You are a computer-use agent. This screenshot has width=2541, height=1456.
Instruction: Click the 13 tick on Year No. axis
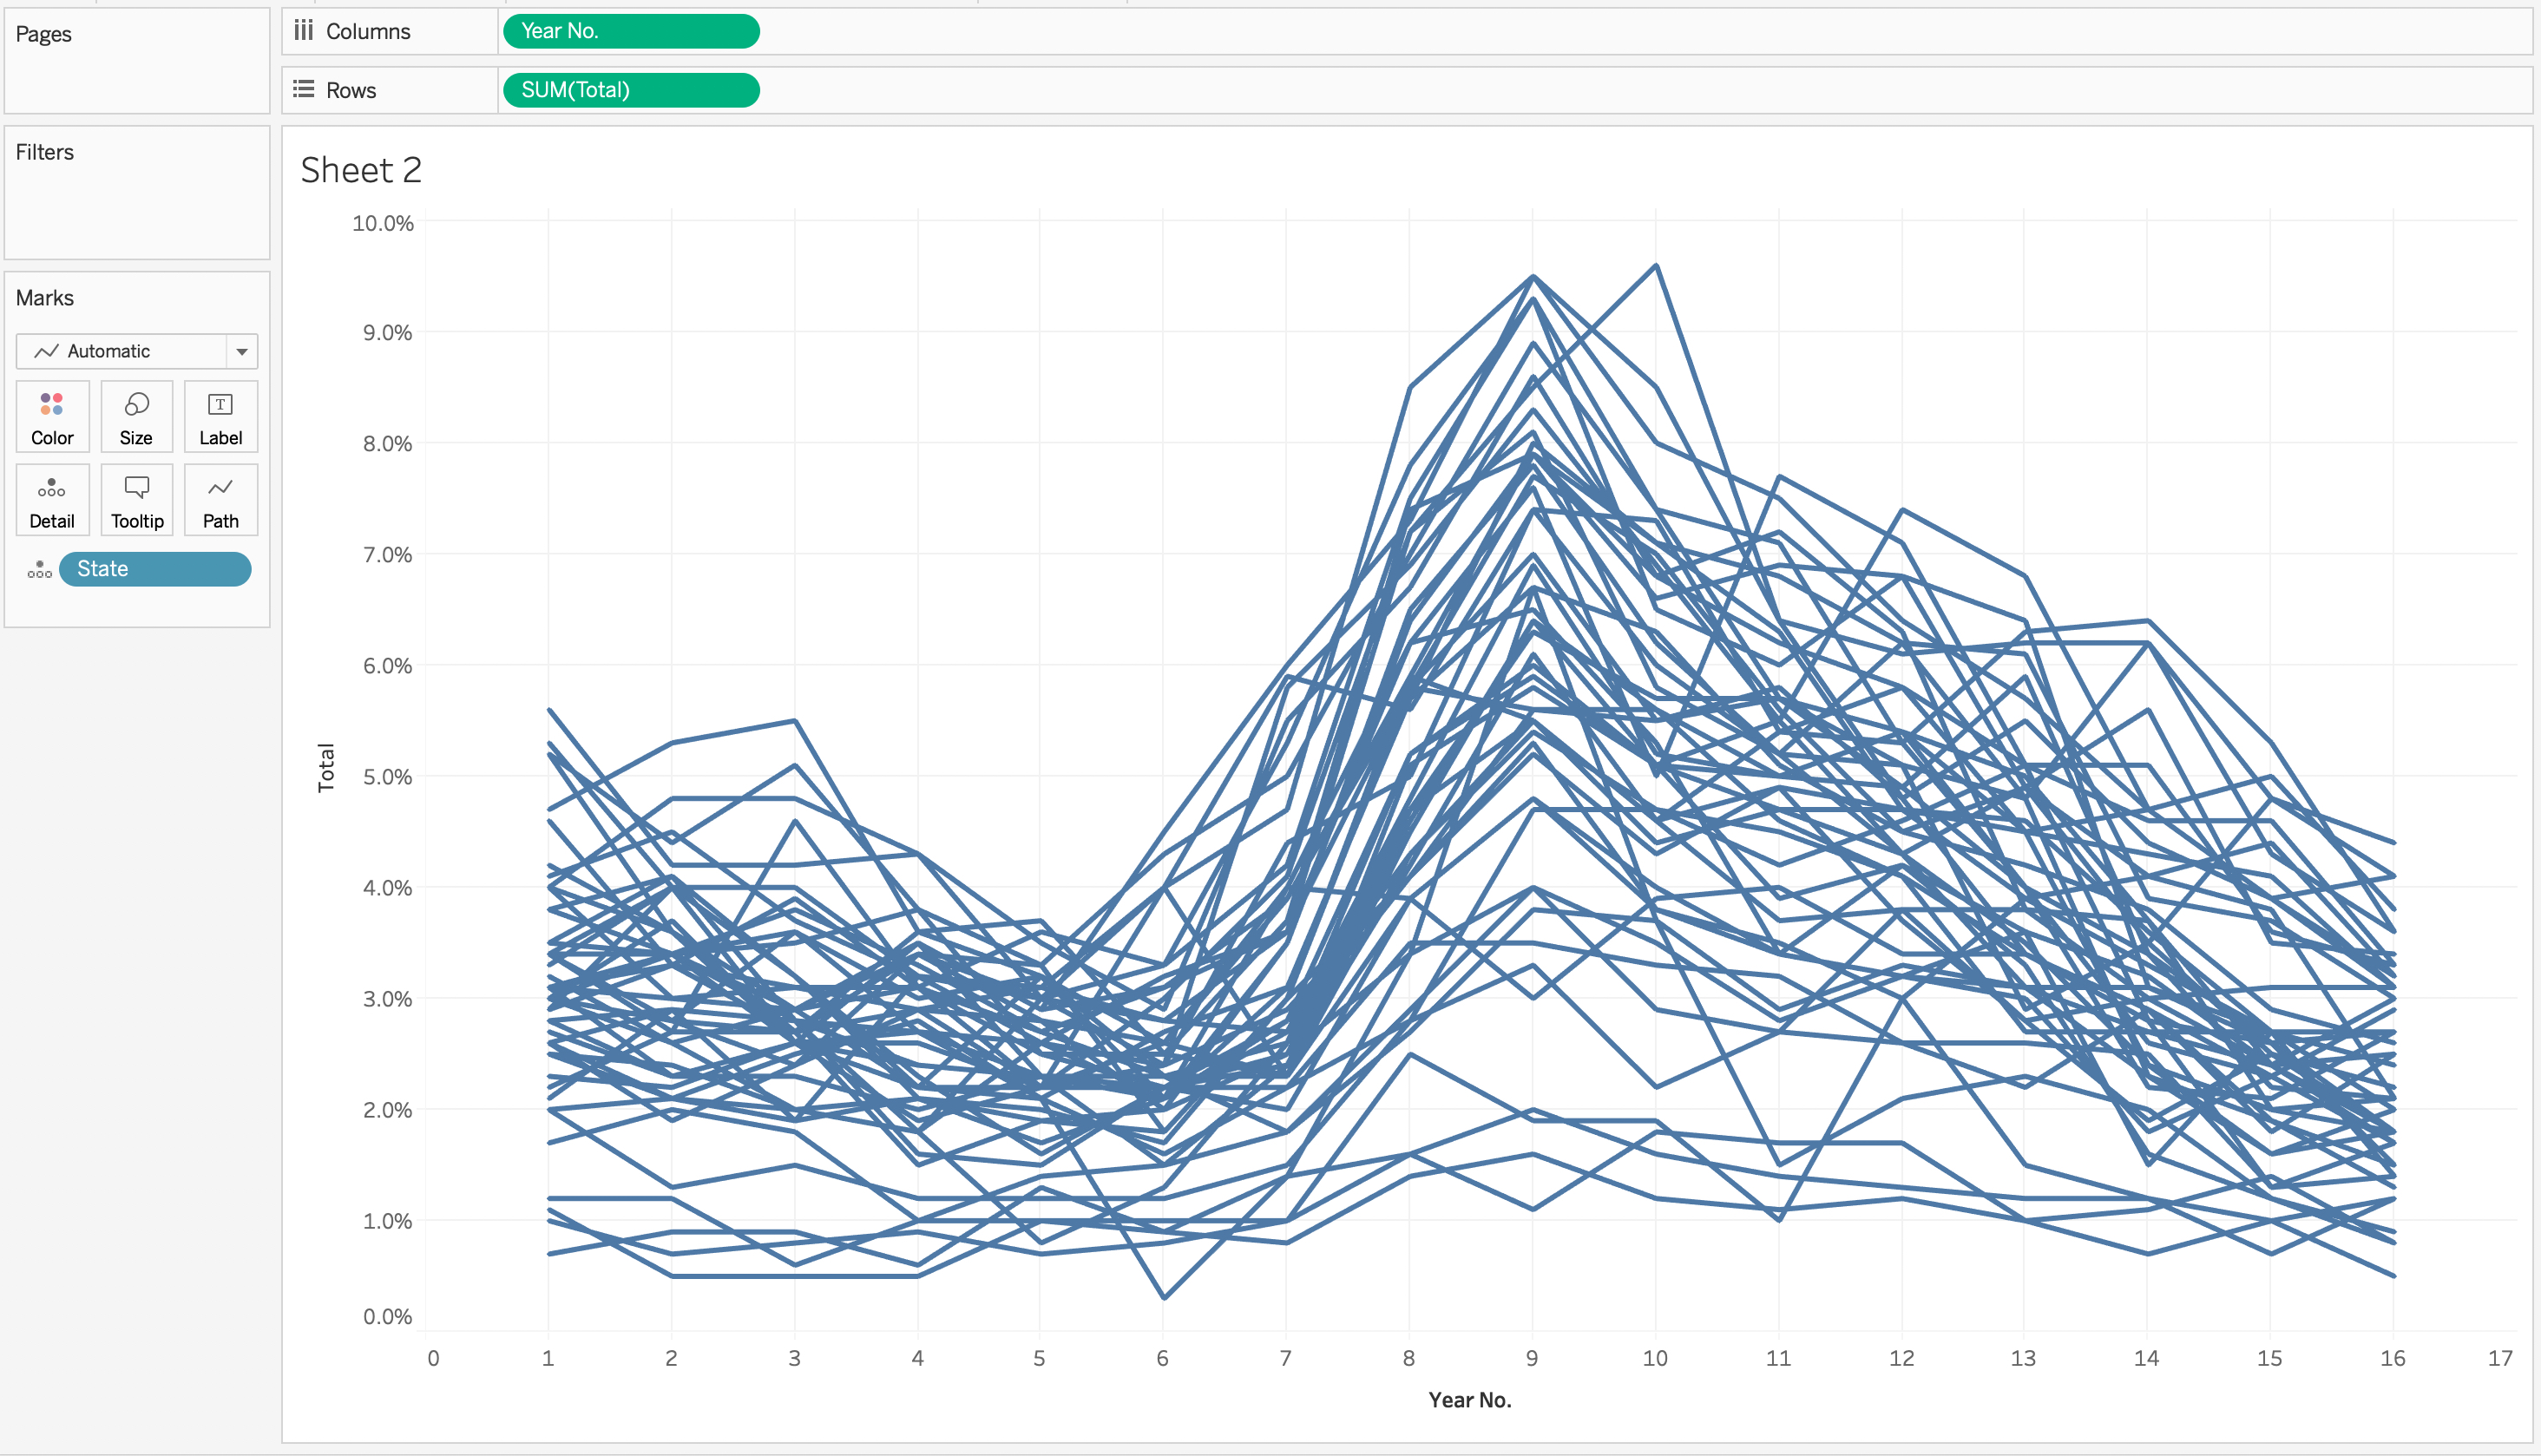pyautogui.click(x=2024, y=1358)
